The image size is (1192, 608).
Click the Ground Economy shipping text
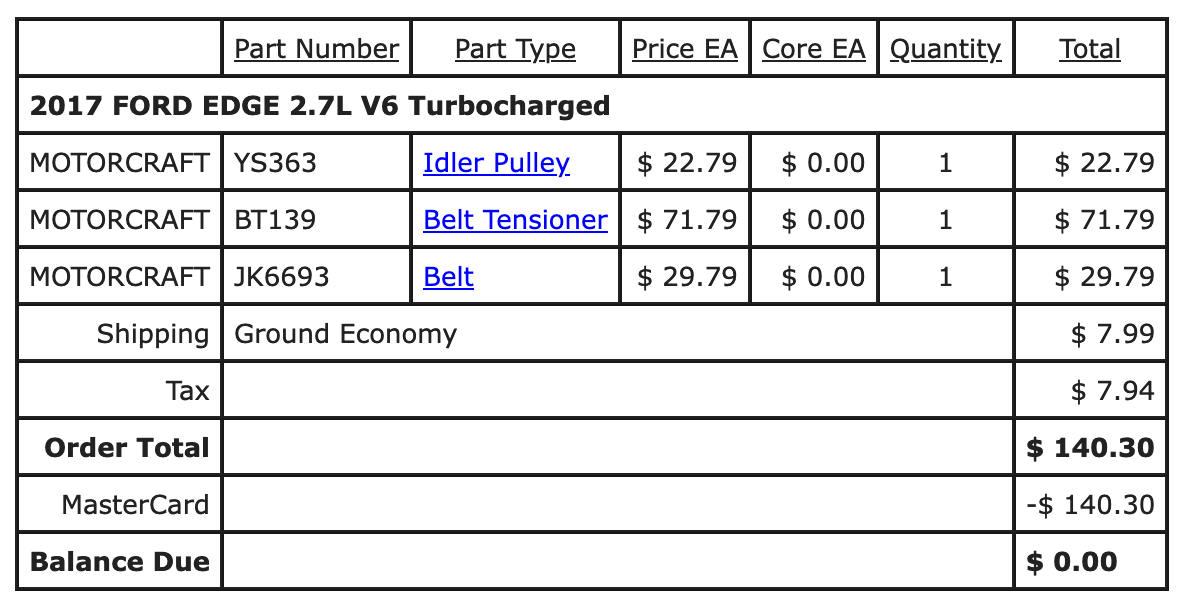[345, 334]
